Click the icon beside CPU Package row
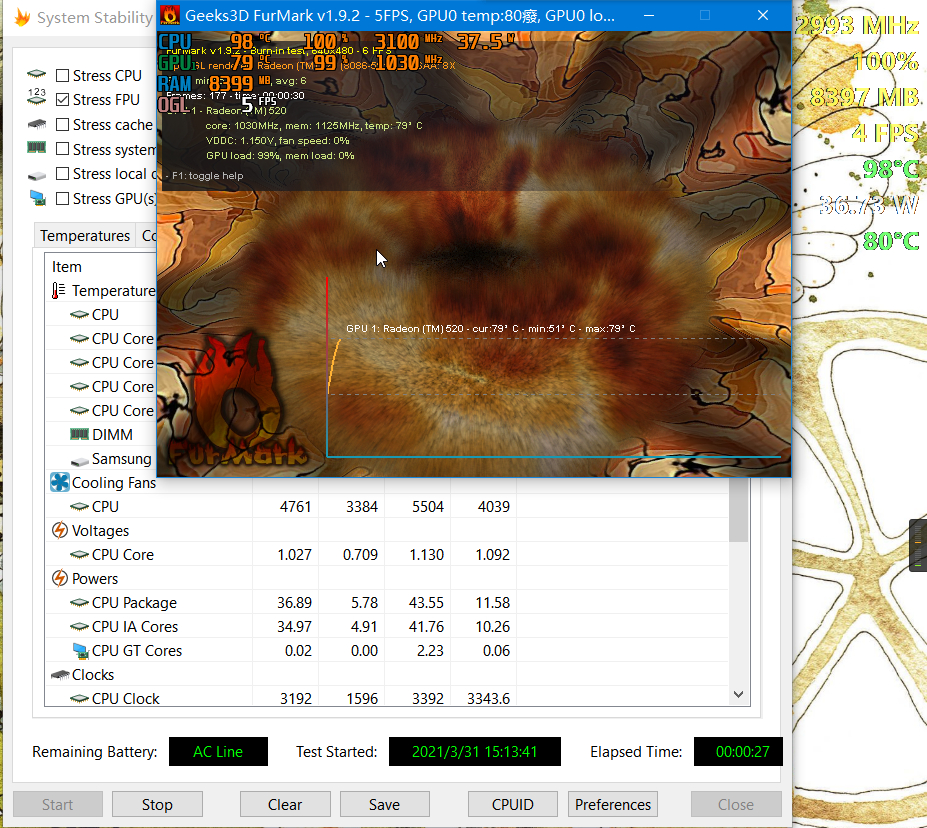The image size is (927, 828). (79, 602)
